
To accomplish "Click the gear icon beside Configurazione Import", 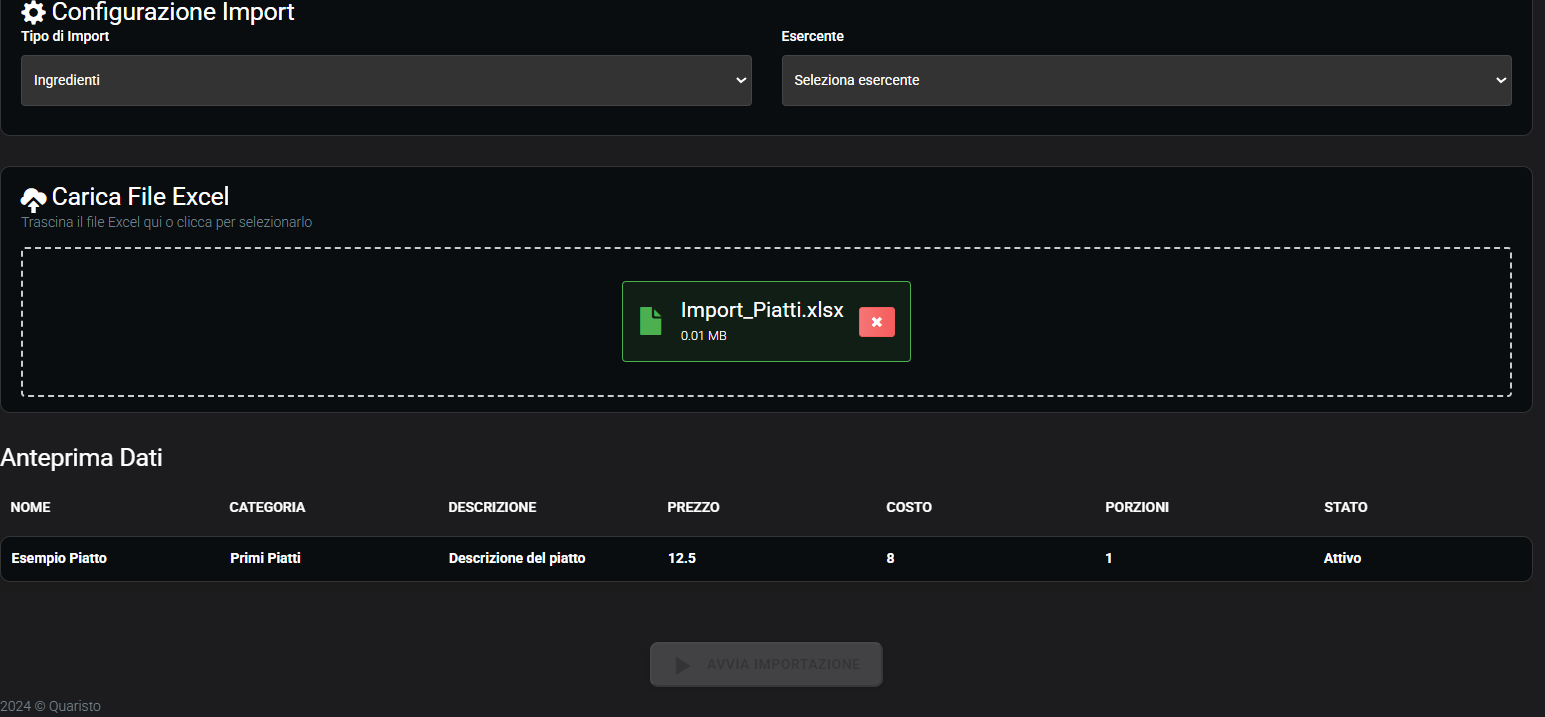I will pyautogui.click(x=33, y=13).
